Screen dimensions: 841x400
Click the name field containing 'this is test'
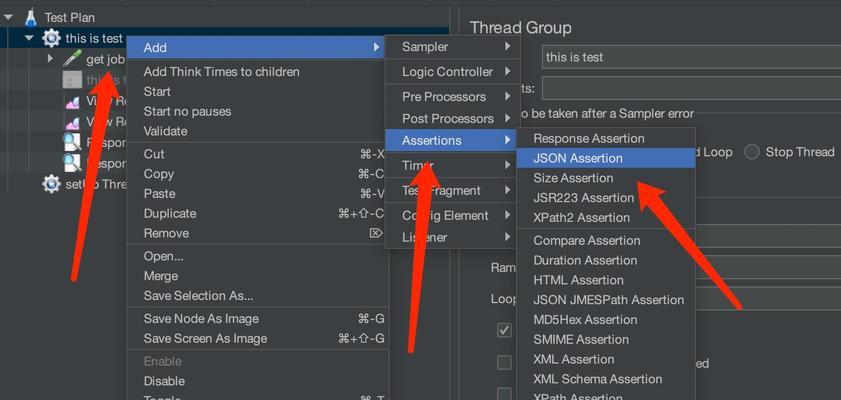click(691, 57)
